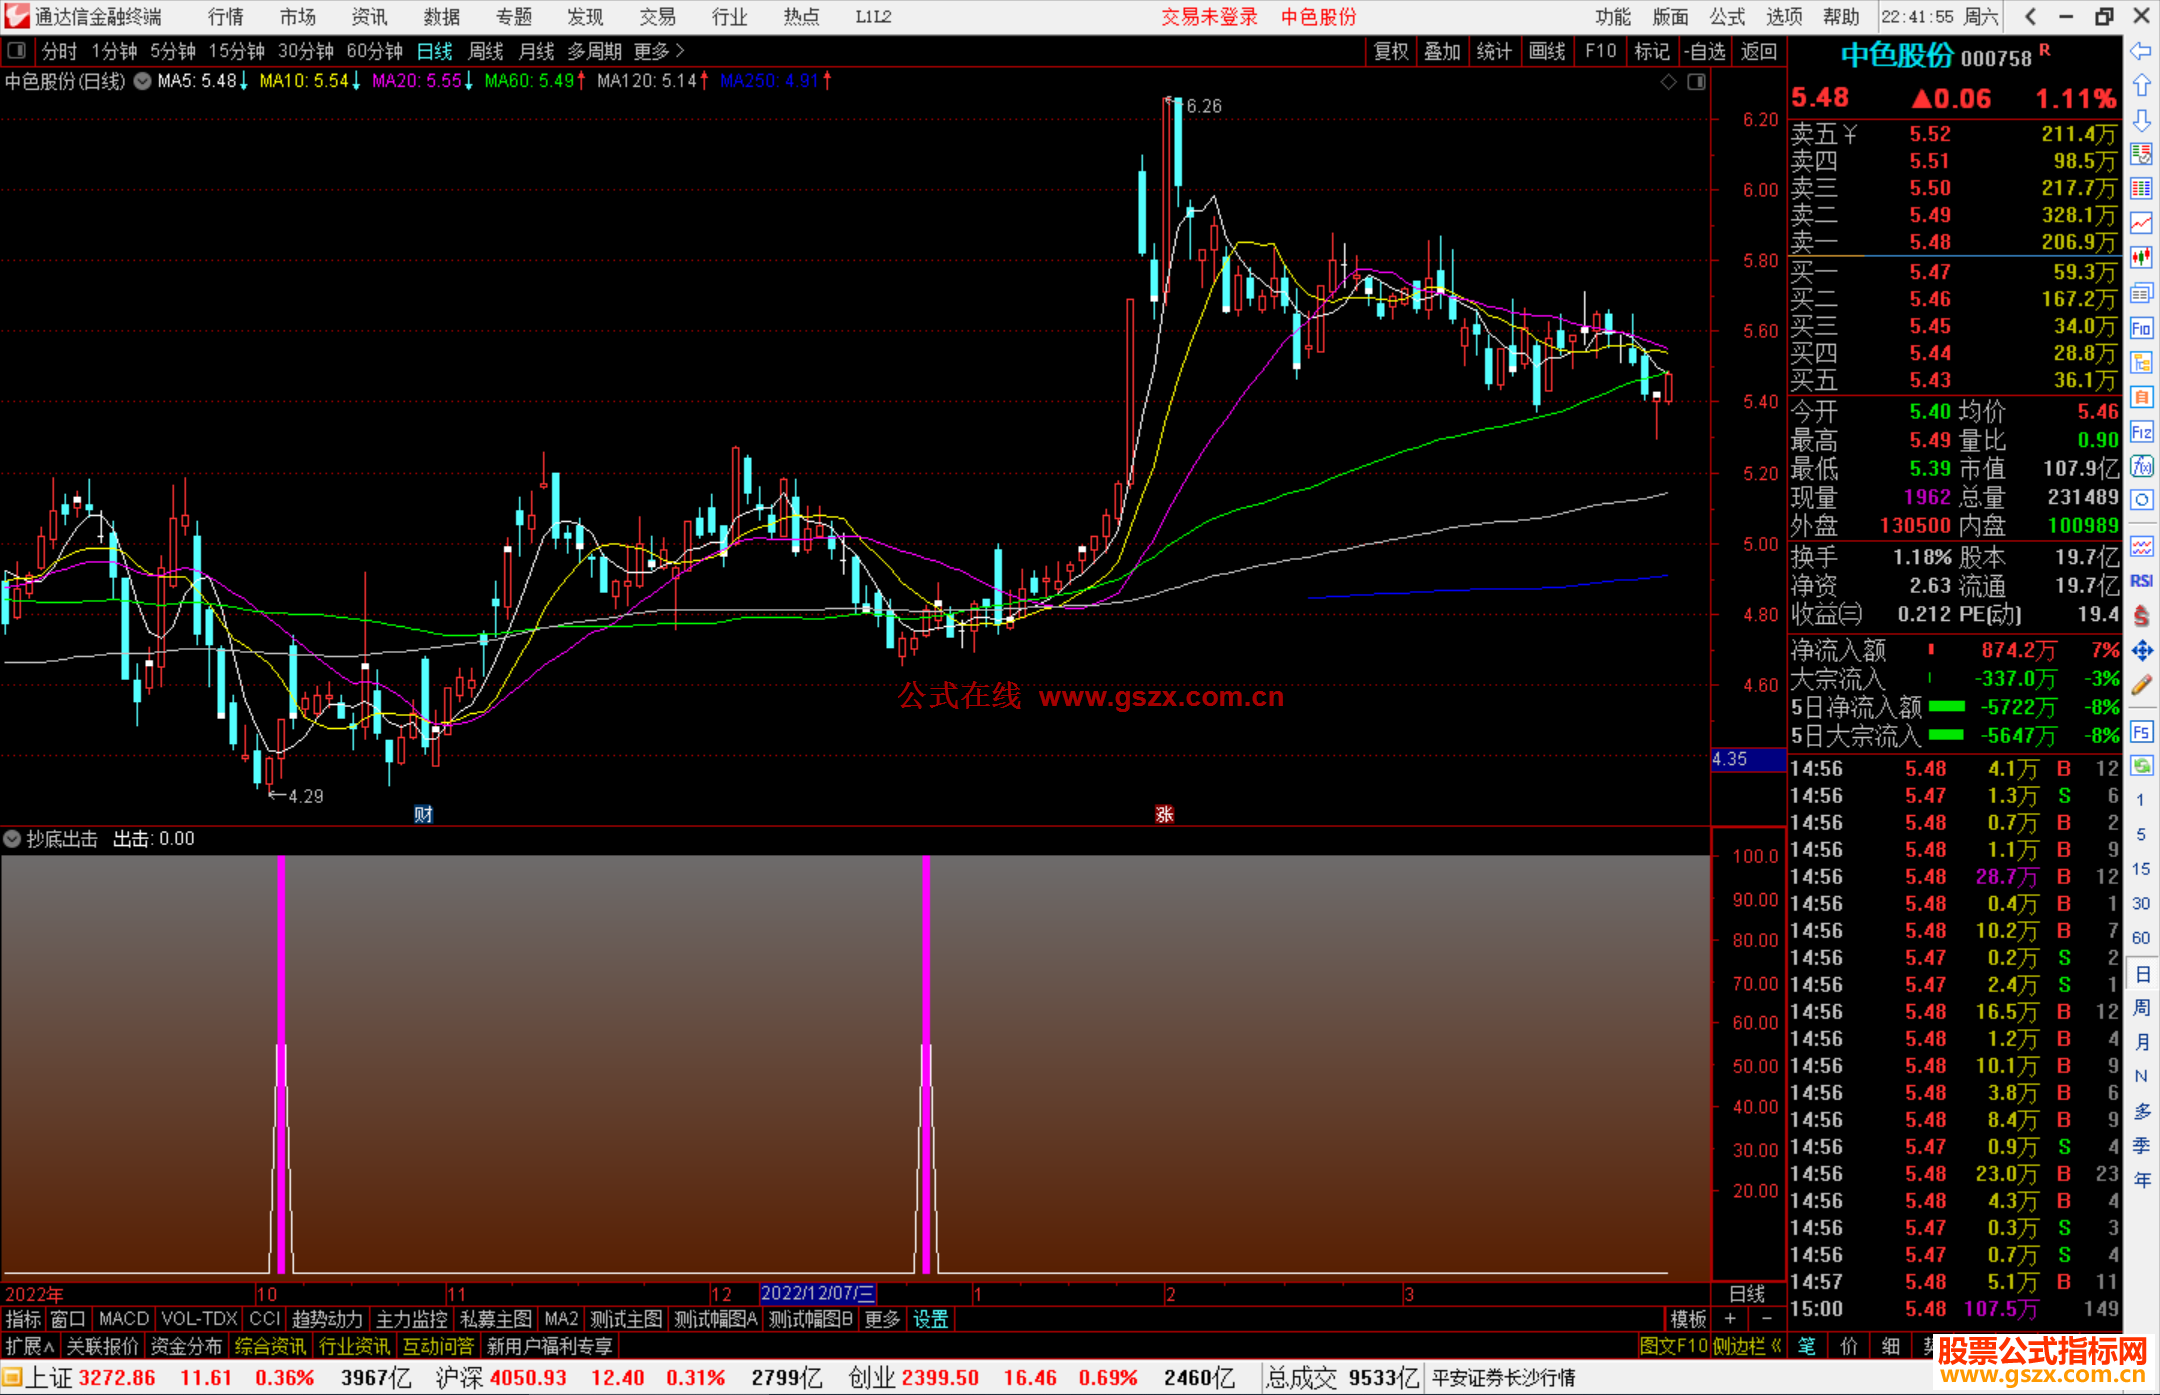This screenshot has width=2160, height=1395.
Task: Click the four-way move arrows icon
Action: pos(2141,651)
